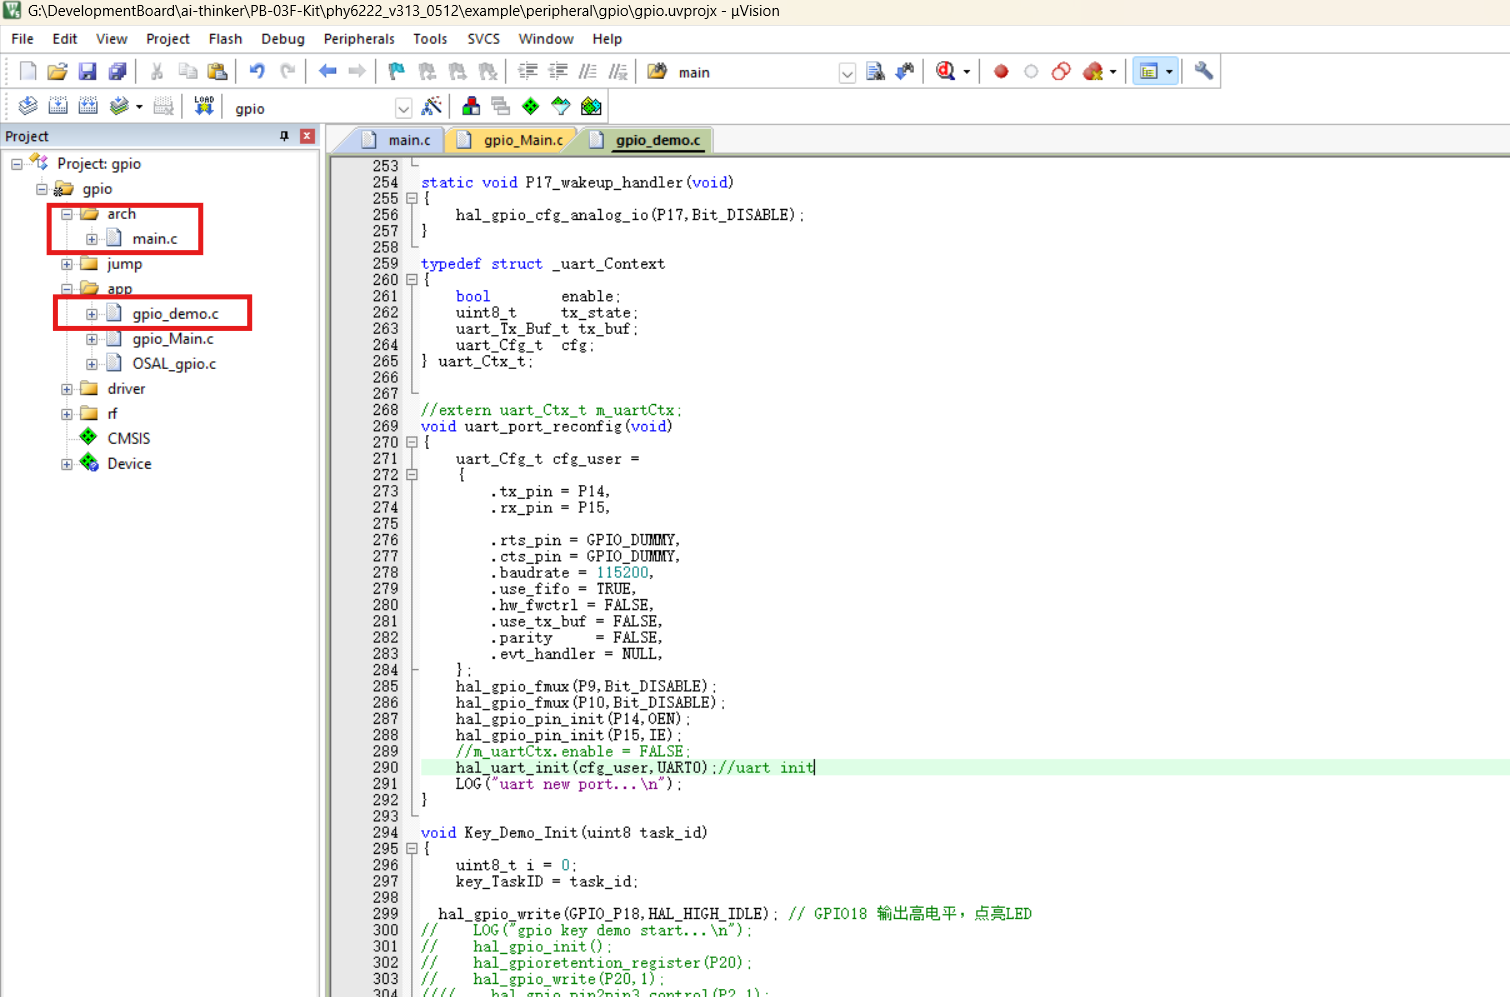The height and width of the screenshot is (997, 1510).
Task: Undo the last edit
Action: point(257,71)
